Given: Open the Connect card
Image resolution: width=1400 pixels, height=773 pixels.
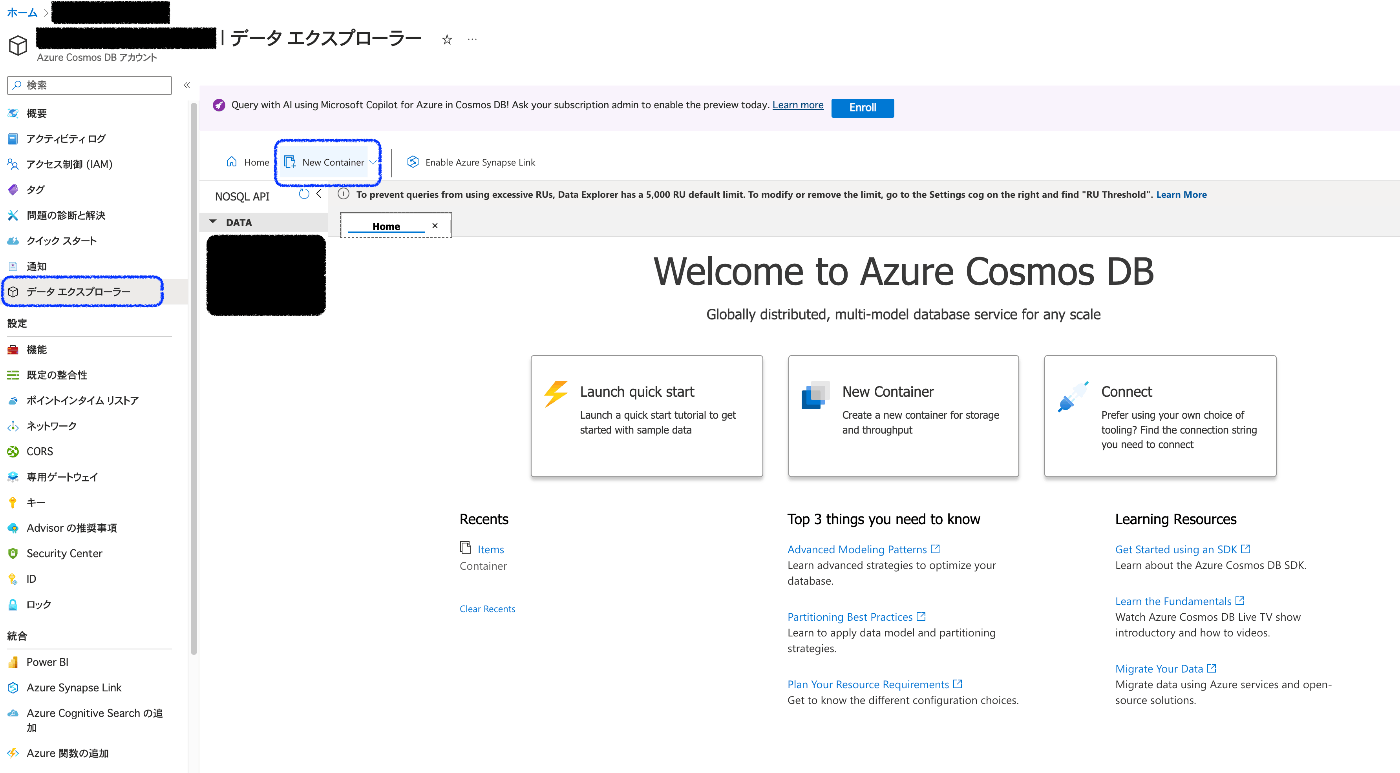Looking at the screenshot, I should click(x=1160, y=416).
